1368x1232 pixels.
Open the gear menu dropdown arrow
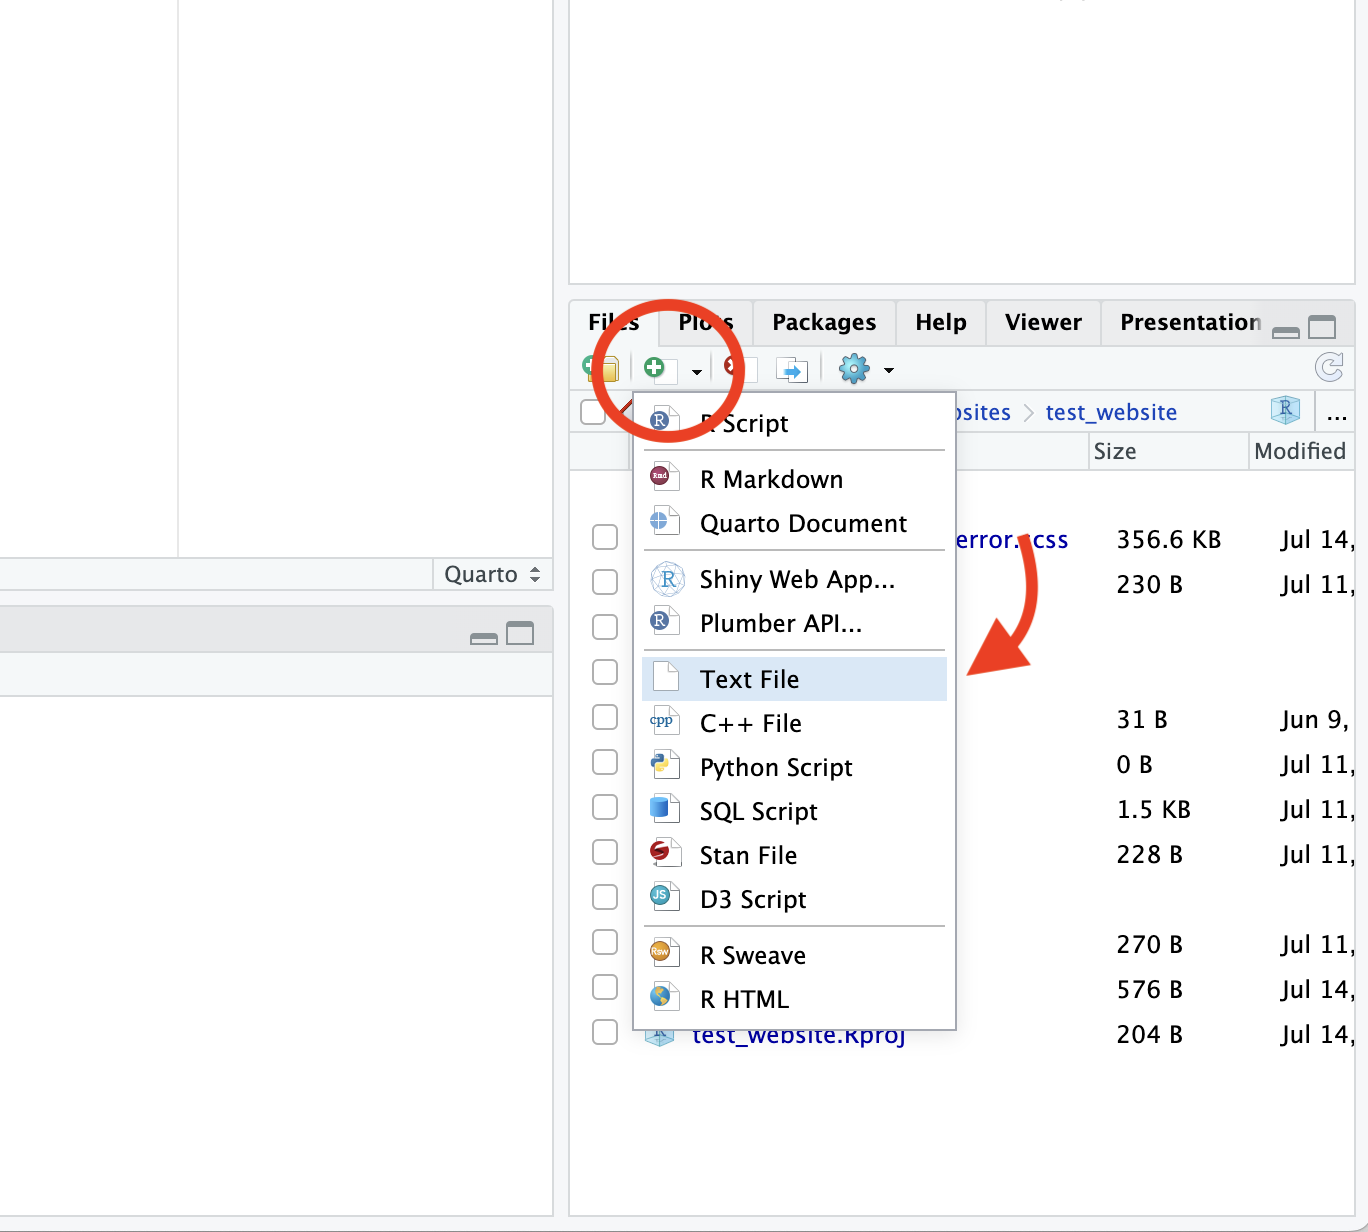[888, 371]
